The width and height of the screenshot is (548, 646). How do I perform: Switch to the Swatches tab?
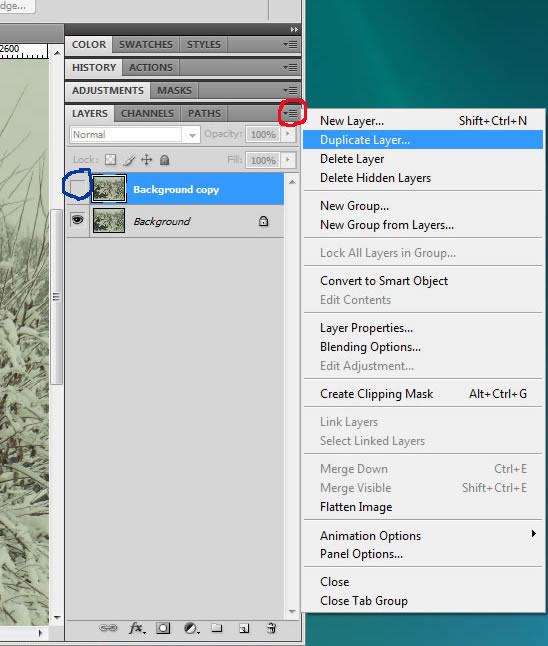[146, 44]
